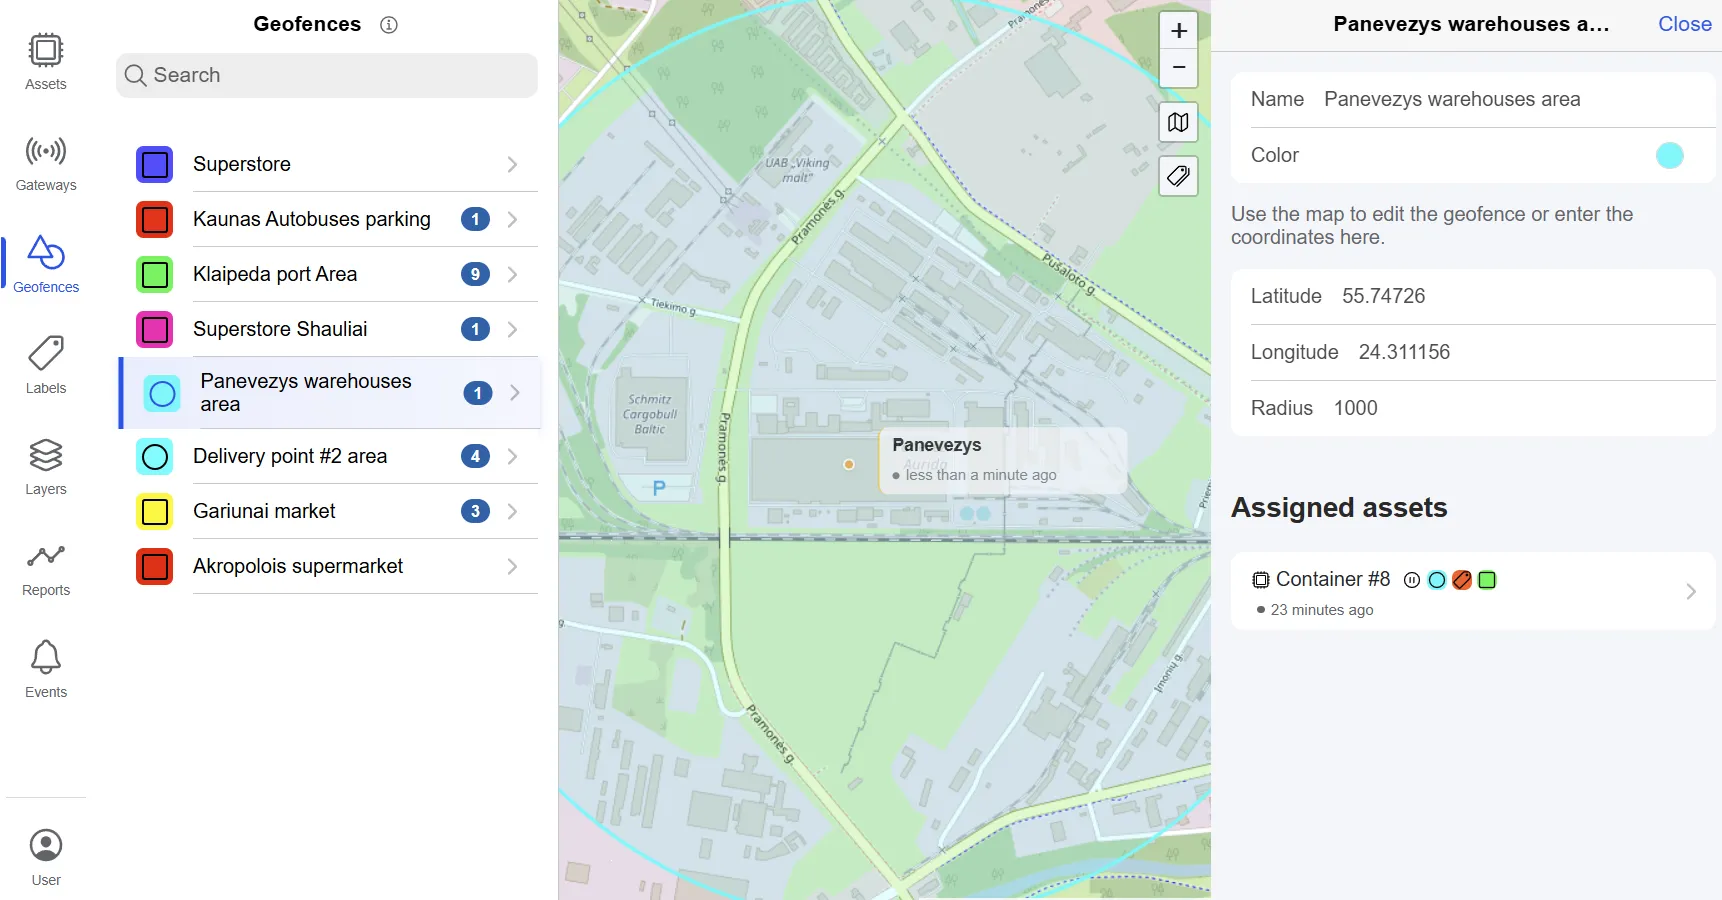The image size is (1722, 900).
Task: Open the Layers section
Action: point(46,467)
